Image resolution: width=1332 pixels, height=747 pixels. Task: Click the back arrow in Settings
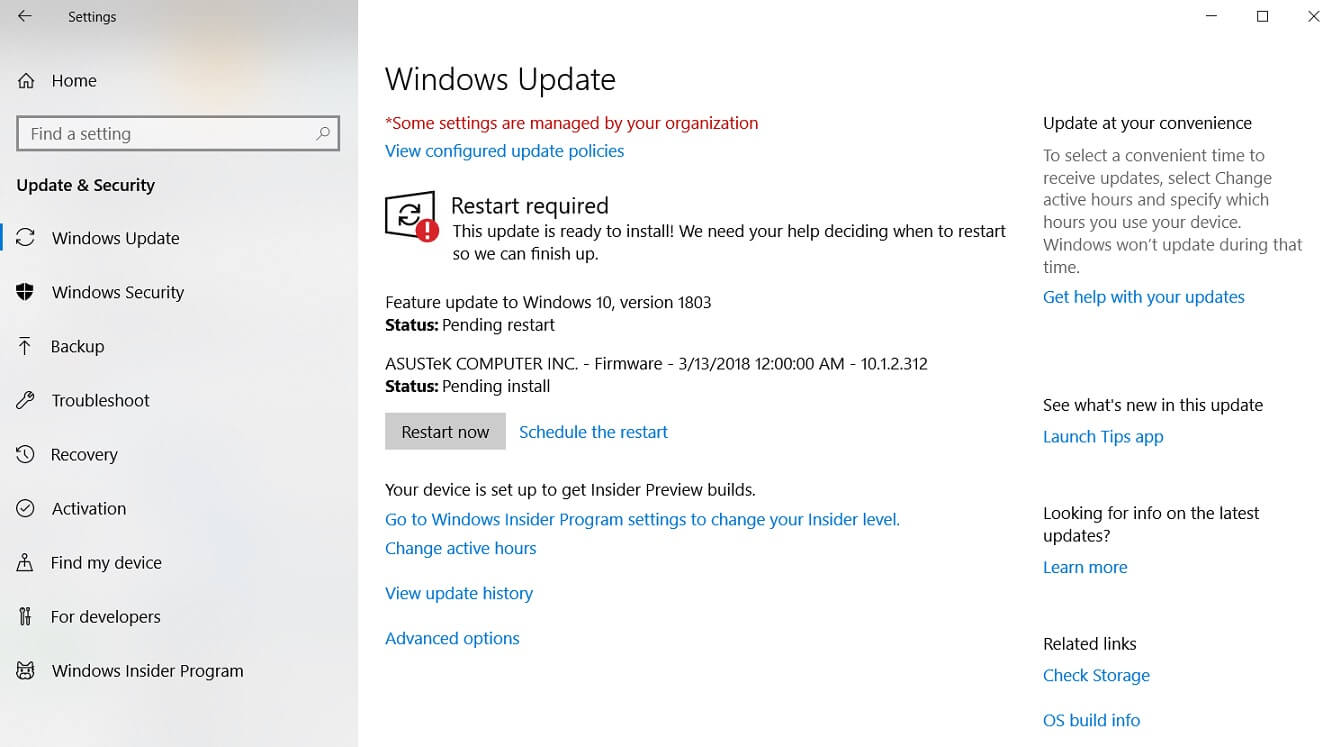pos(25,16)
